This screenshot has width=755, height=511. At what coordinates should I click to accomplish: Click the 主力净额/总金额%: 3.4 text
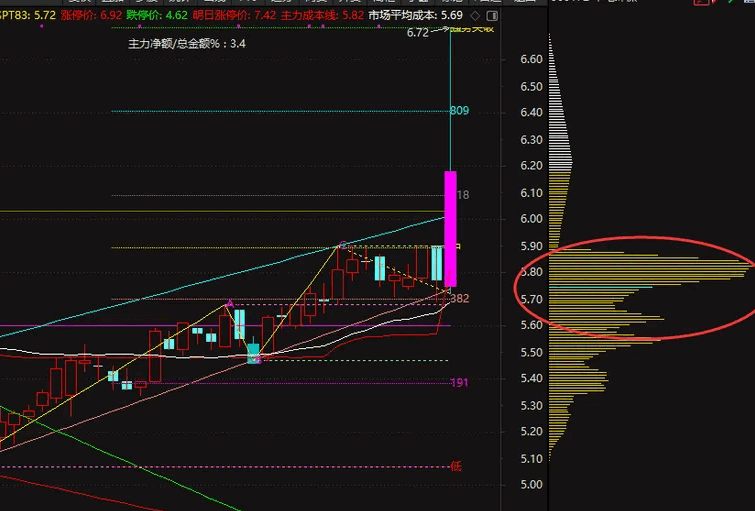[187, 44]
